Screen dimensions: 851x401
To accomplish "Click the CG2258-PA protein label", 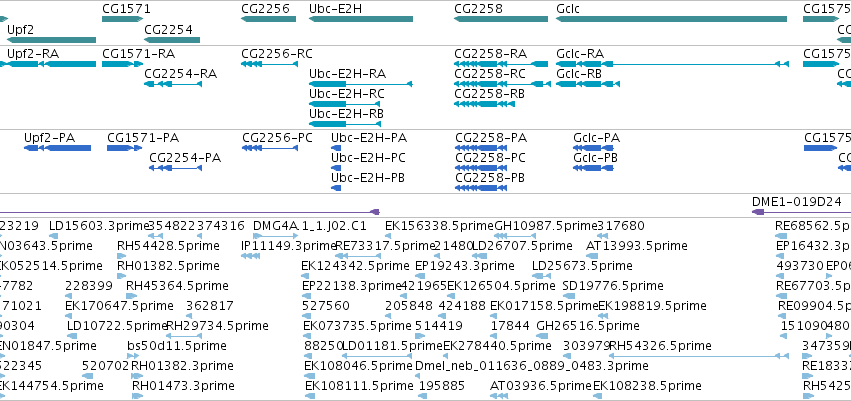I will point(490,138).
